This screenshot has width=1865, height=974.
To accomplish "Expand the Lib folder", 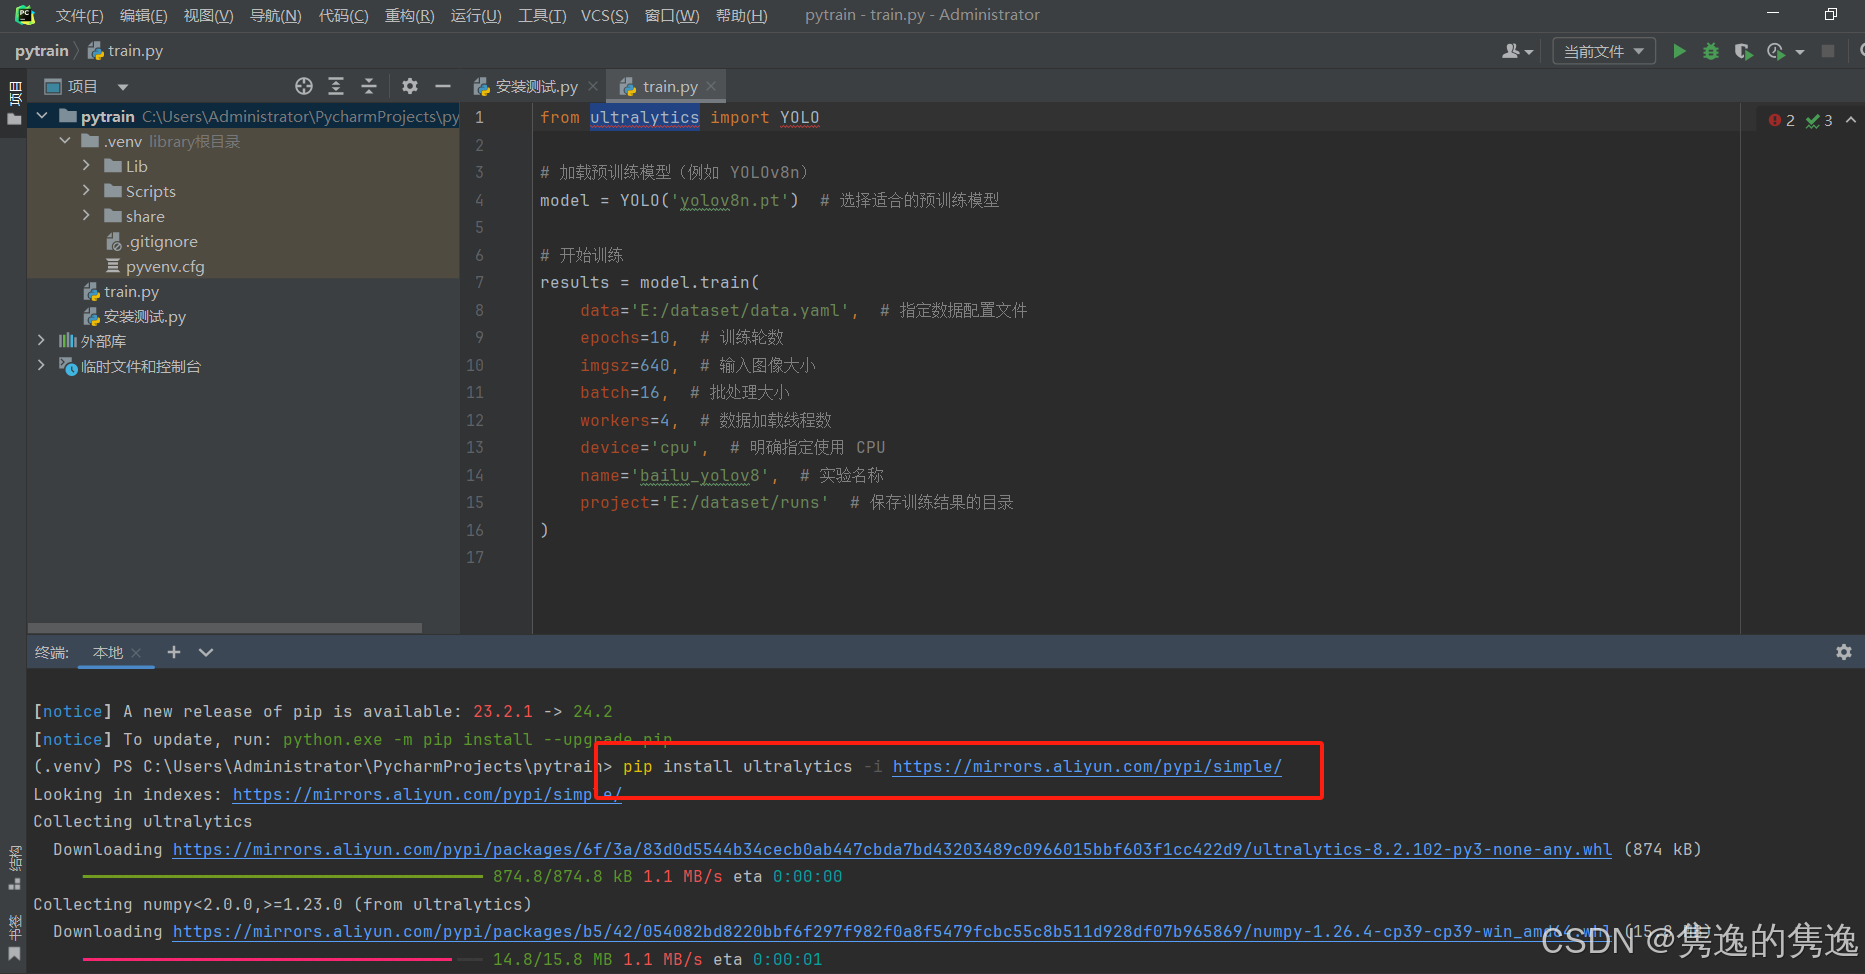I will (x=87, y=165).
